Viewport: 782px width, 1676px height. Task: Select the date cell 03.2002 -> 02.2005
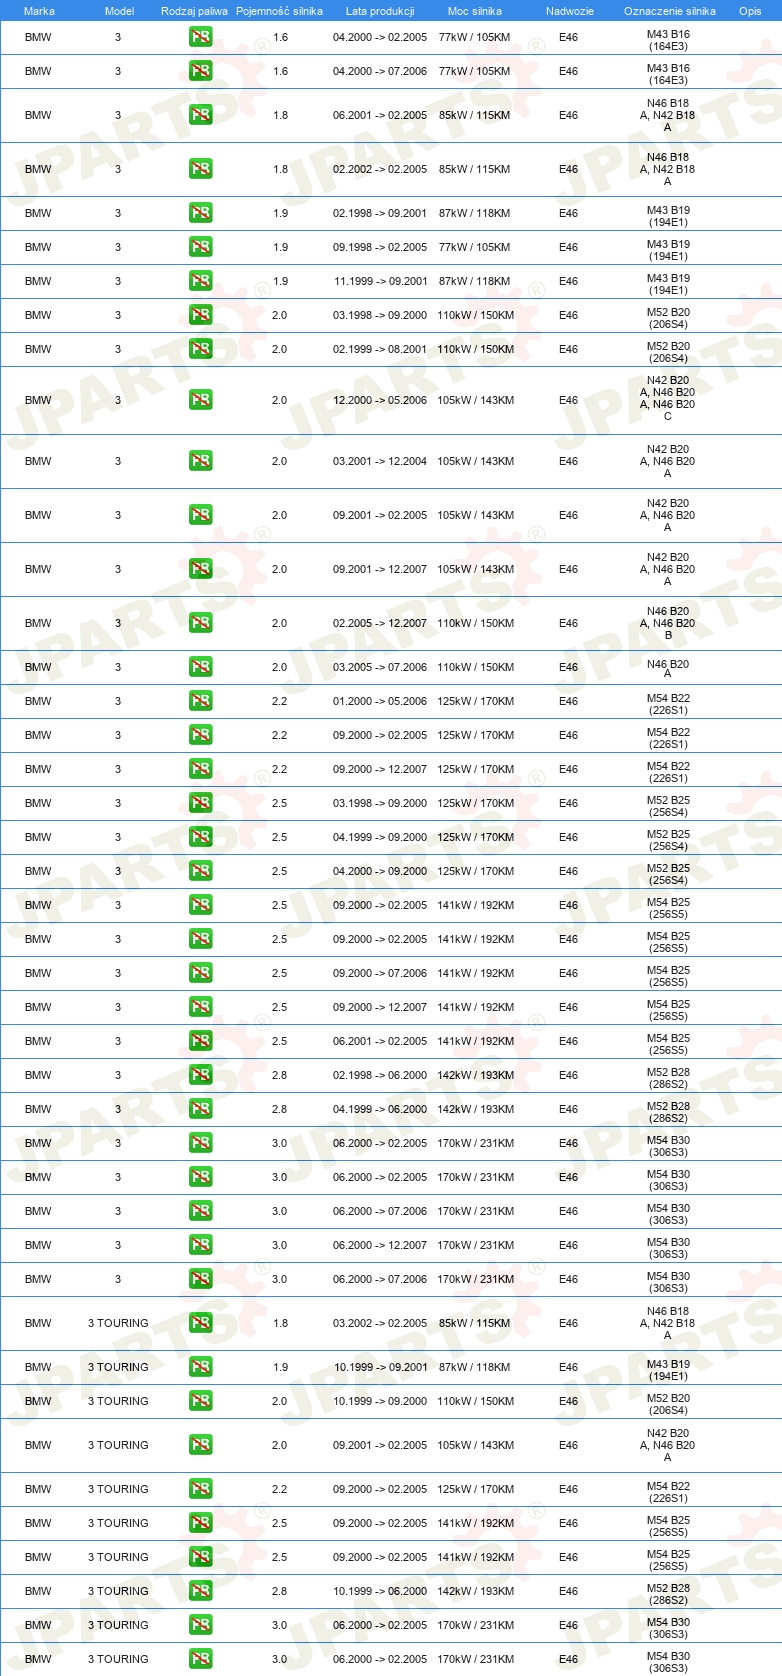380,1323
